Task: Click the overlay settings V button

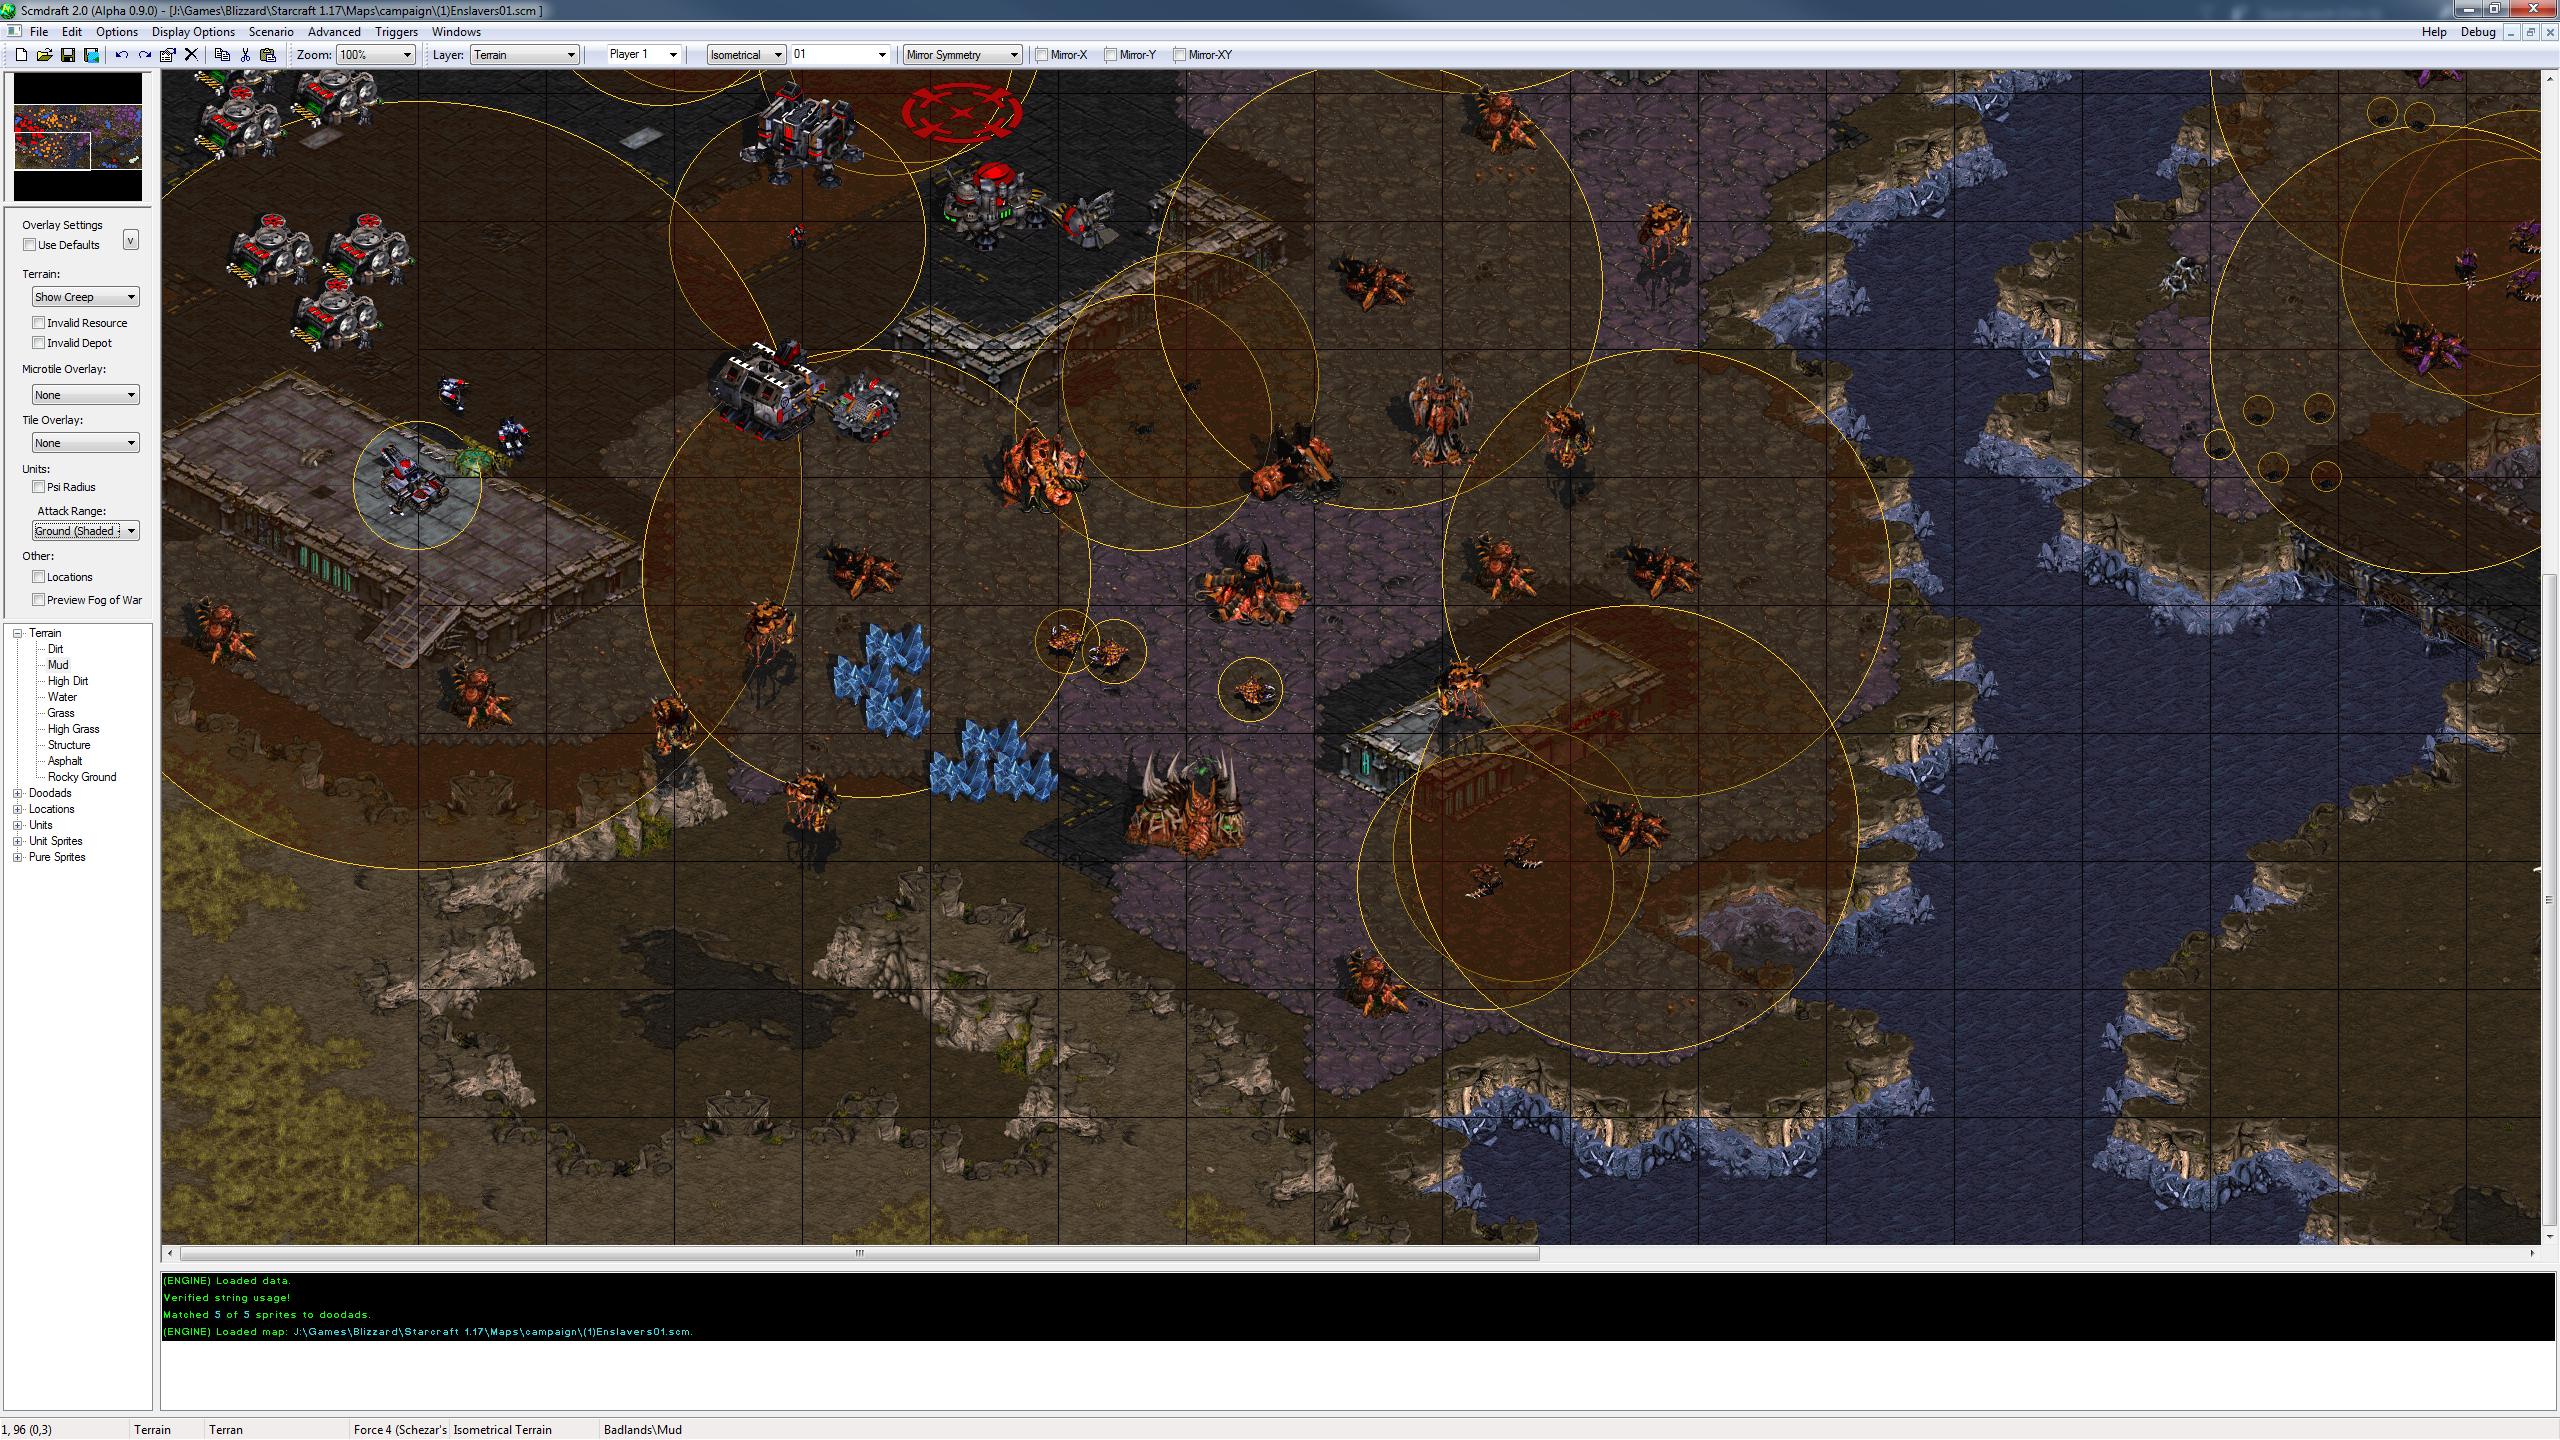Action: tap(130, 240)
